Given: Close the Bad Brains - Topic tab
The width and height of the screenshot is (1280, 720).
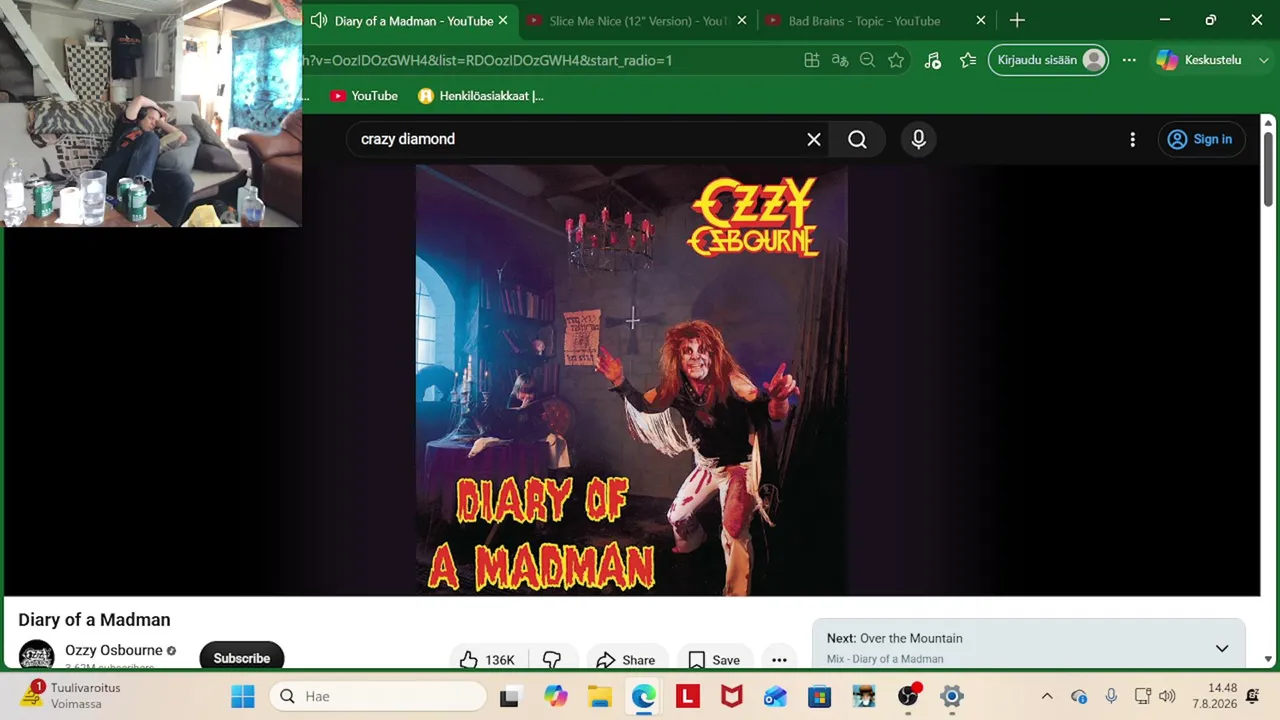Looking at the screenshot, I should click(981, 21).
